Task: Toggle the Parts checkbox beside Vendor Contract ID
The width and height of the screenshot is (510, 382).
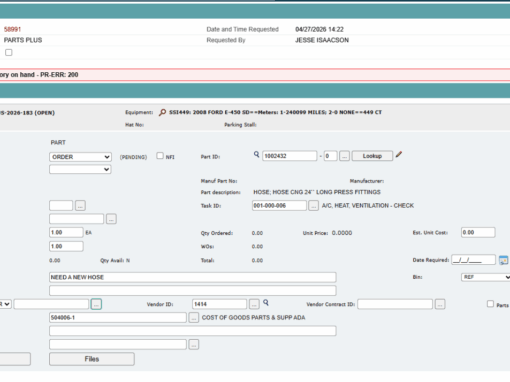Action: point(490,304)
